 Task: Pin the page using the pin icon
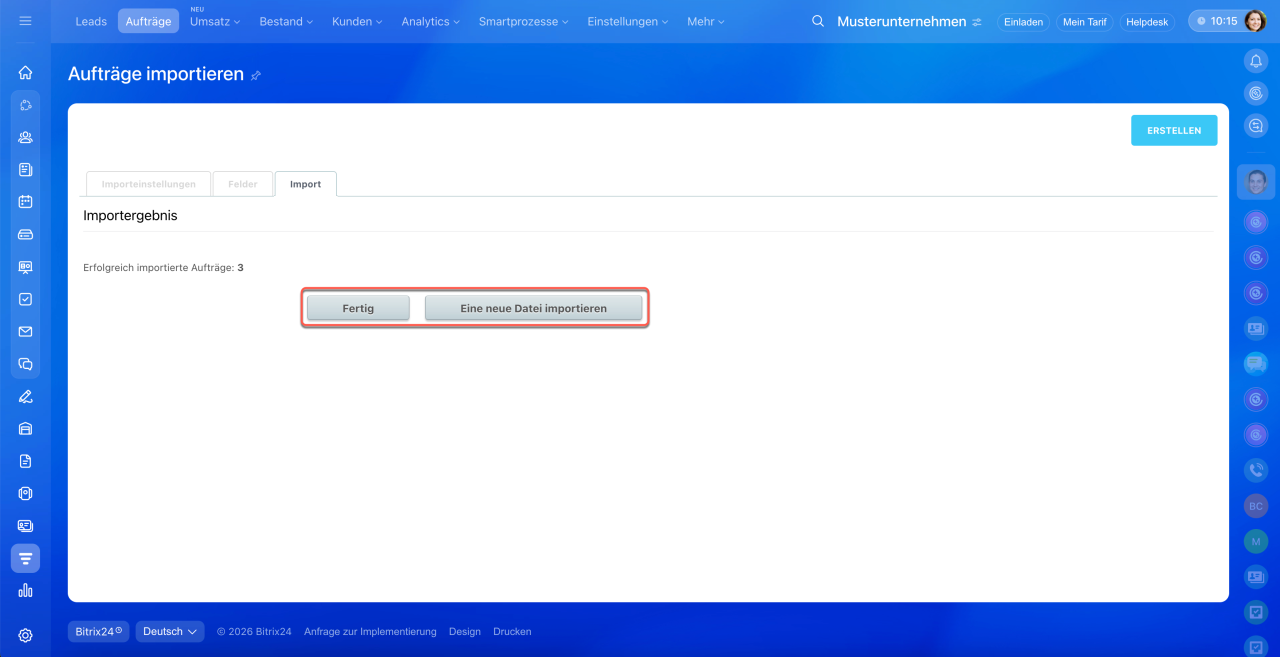pos(256,75)
